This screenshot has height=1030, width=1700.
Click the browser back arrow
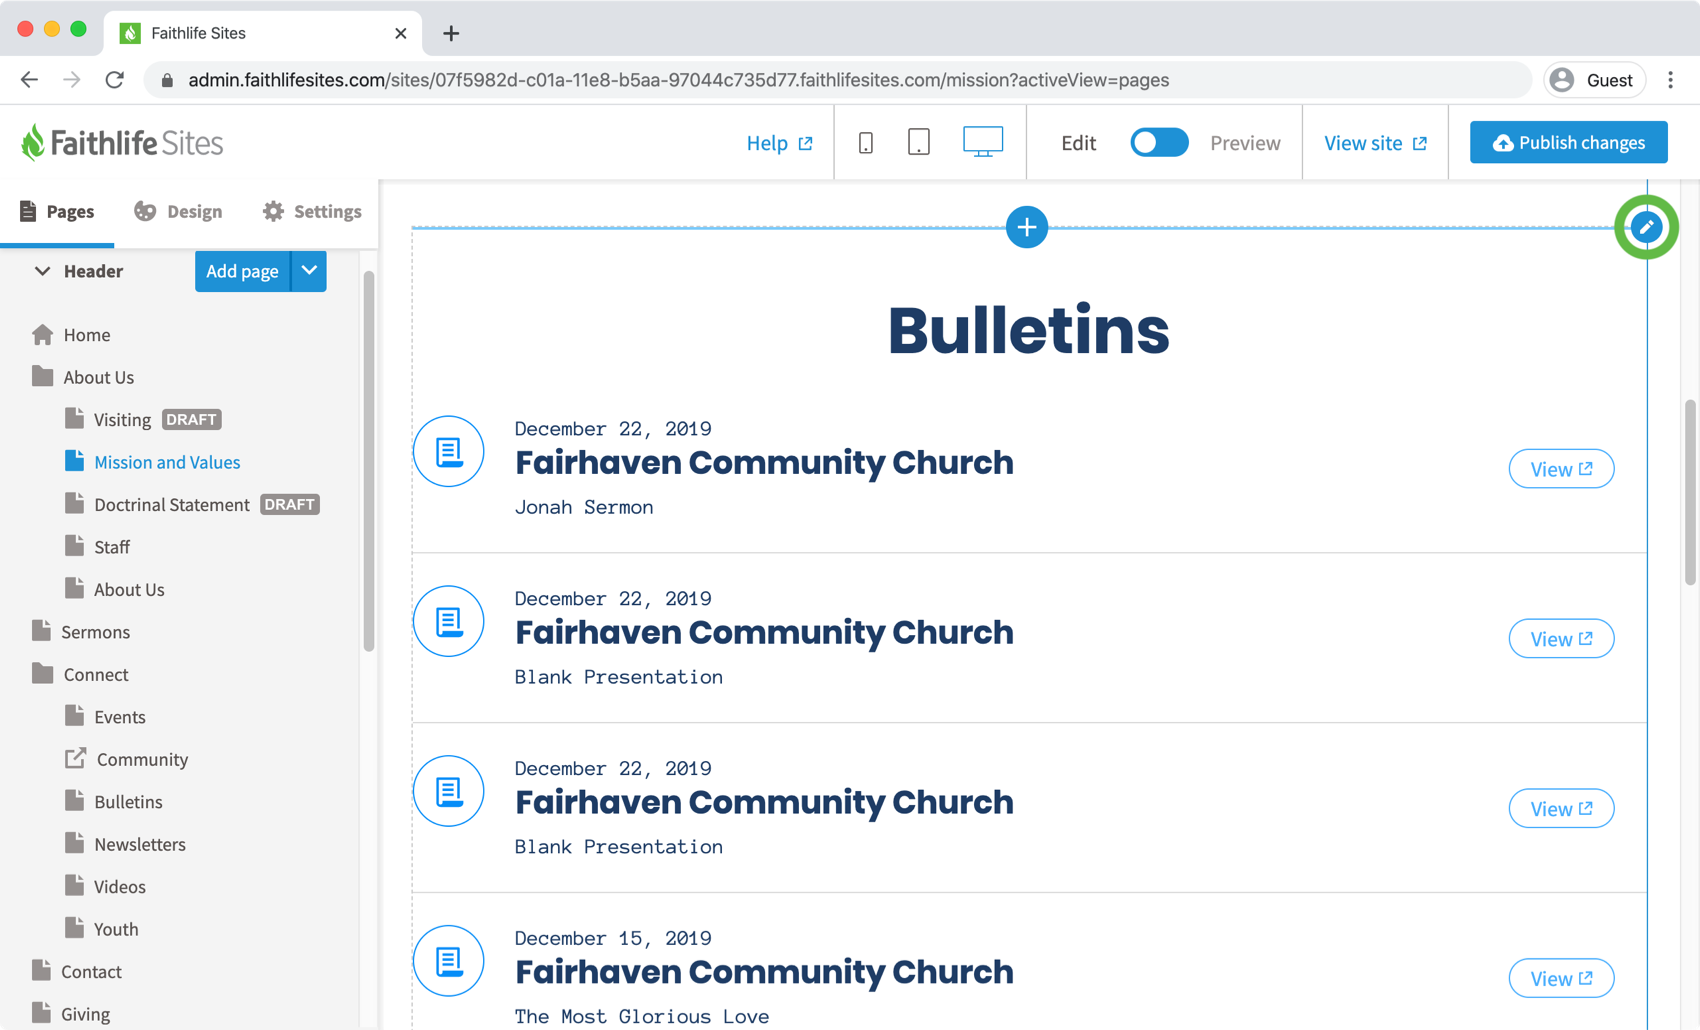[29, 80]
